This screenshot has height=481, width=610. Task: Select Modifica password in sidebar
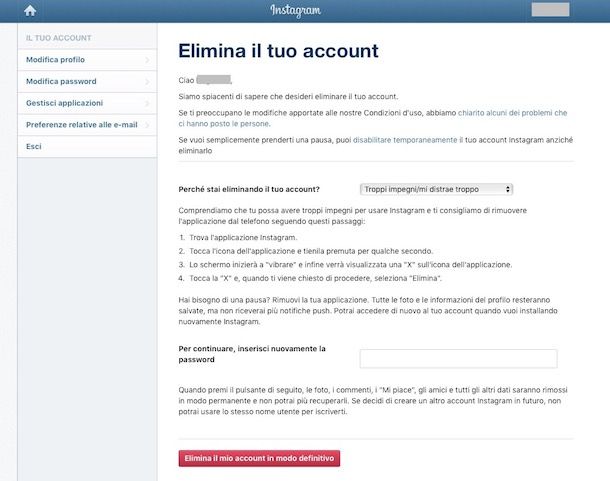point(61,81)
